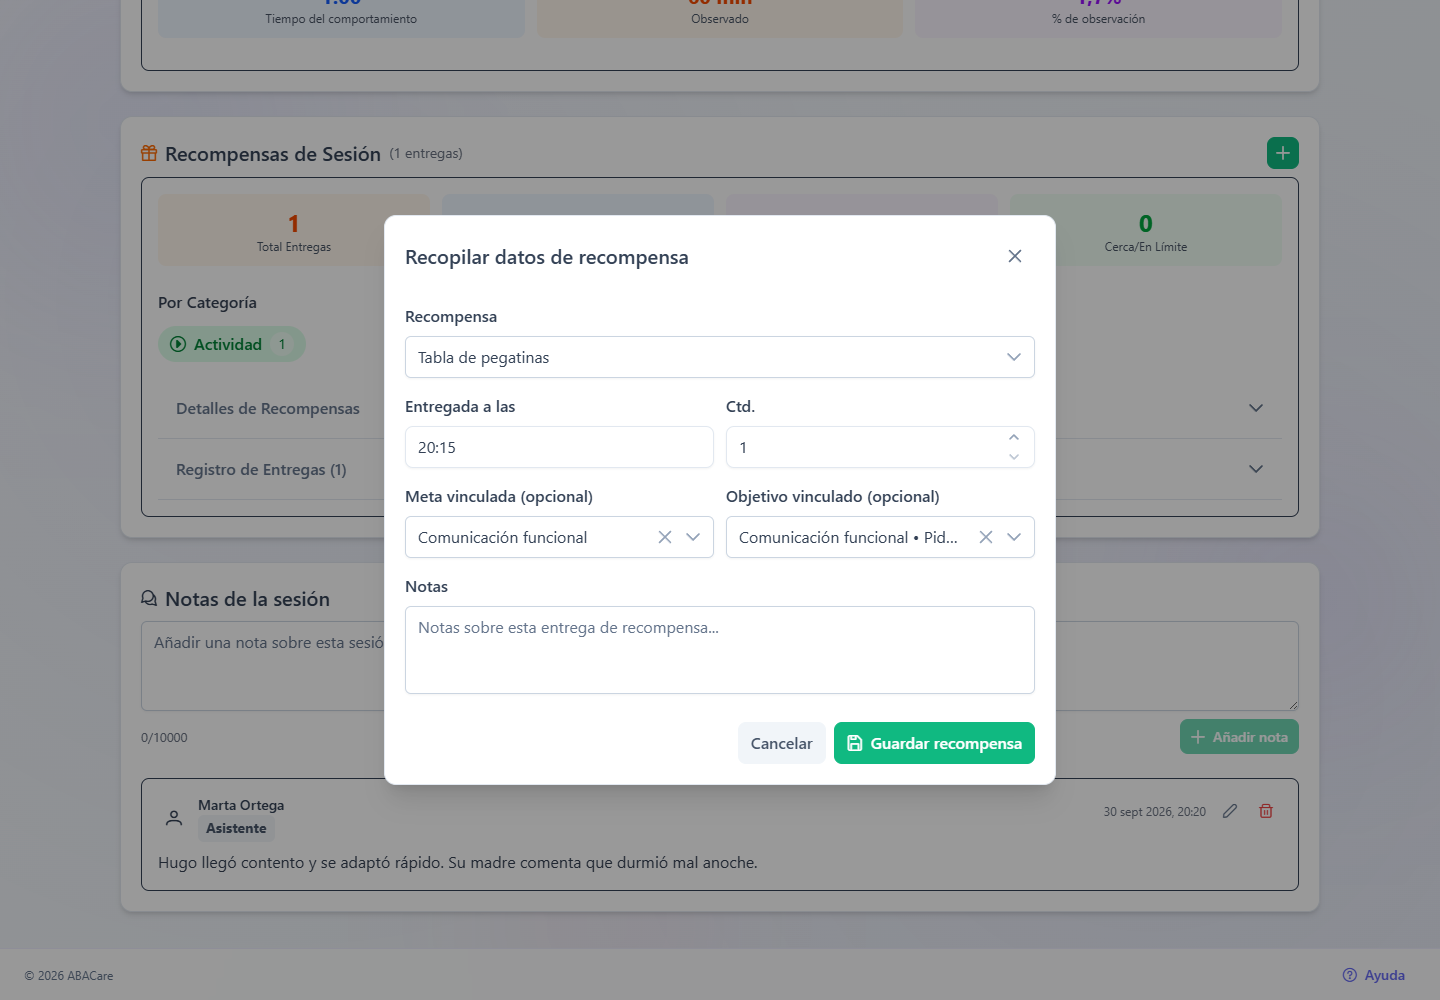Open the Objetivo vinculado dropdown arrow

[1014, 537]
